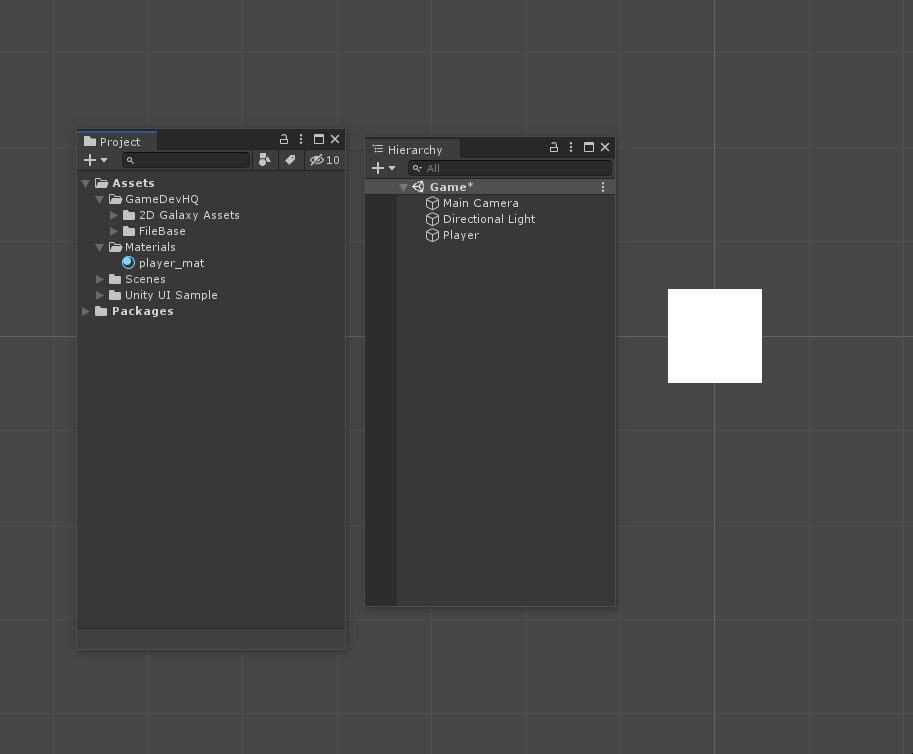Select the Materials folder icon
This screenshot has height=754, width=913.
click(x=115, y=247)
